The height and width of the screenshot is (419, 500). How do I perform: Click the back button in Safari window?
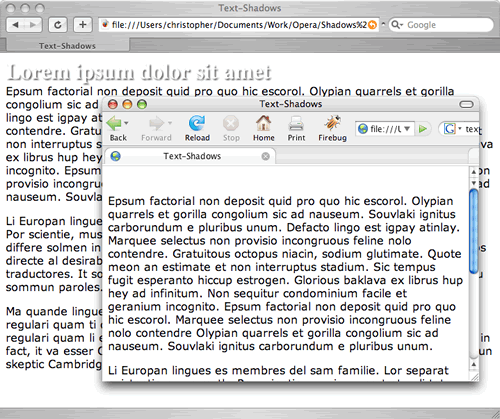[x=16, y=25]
